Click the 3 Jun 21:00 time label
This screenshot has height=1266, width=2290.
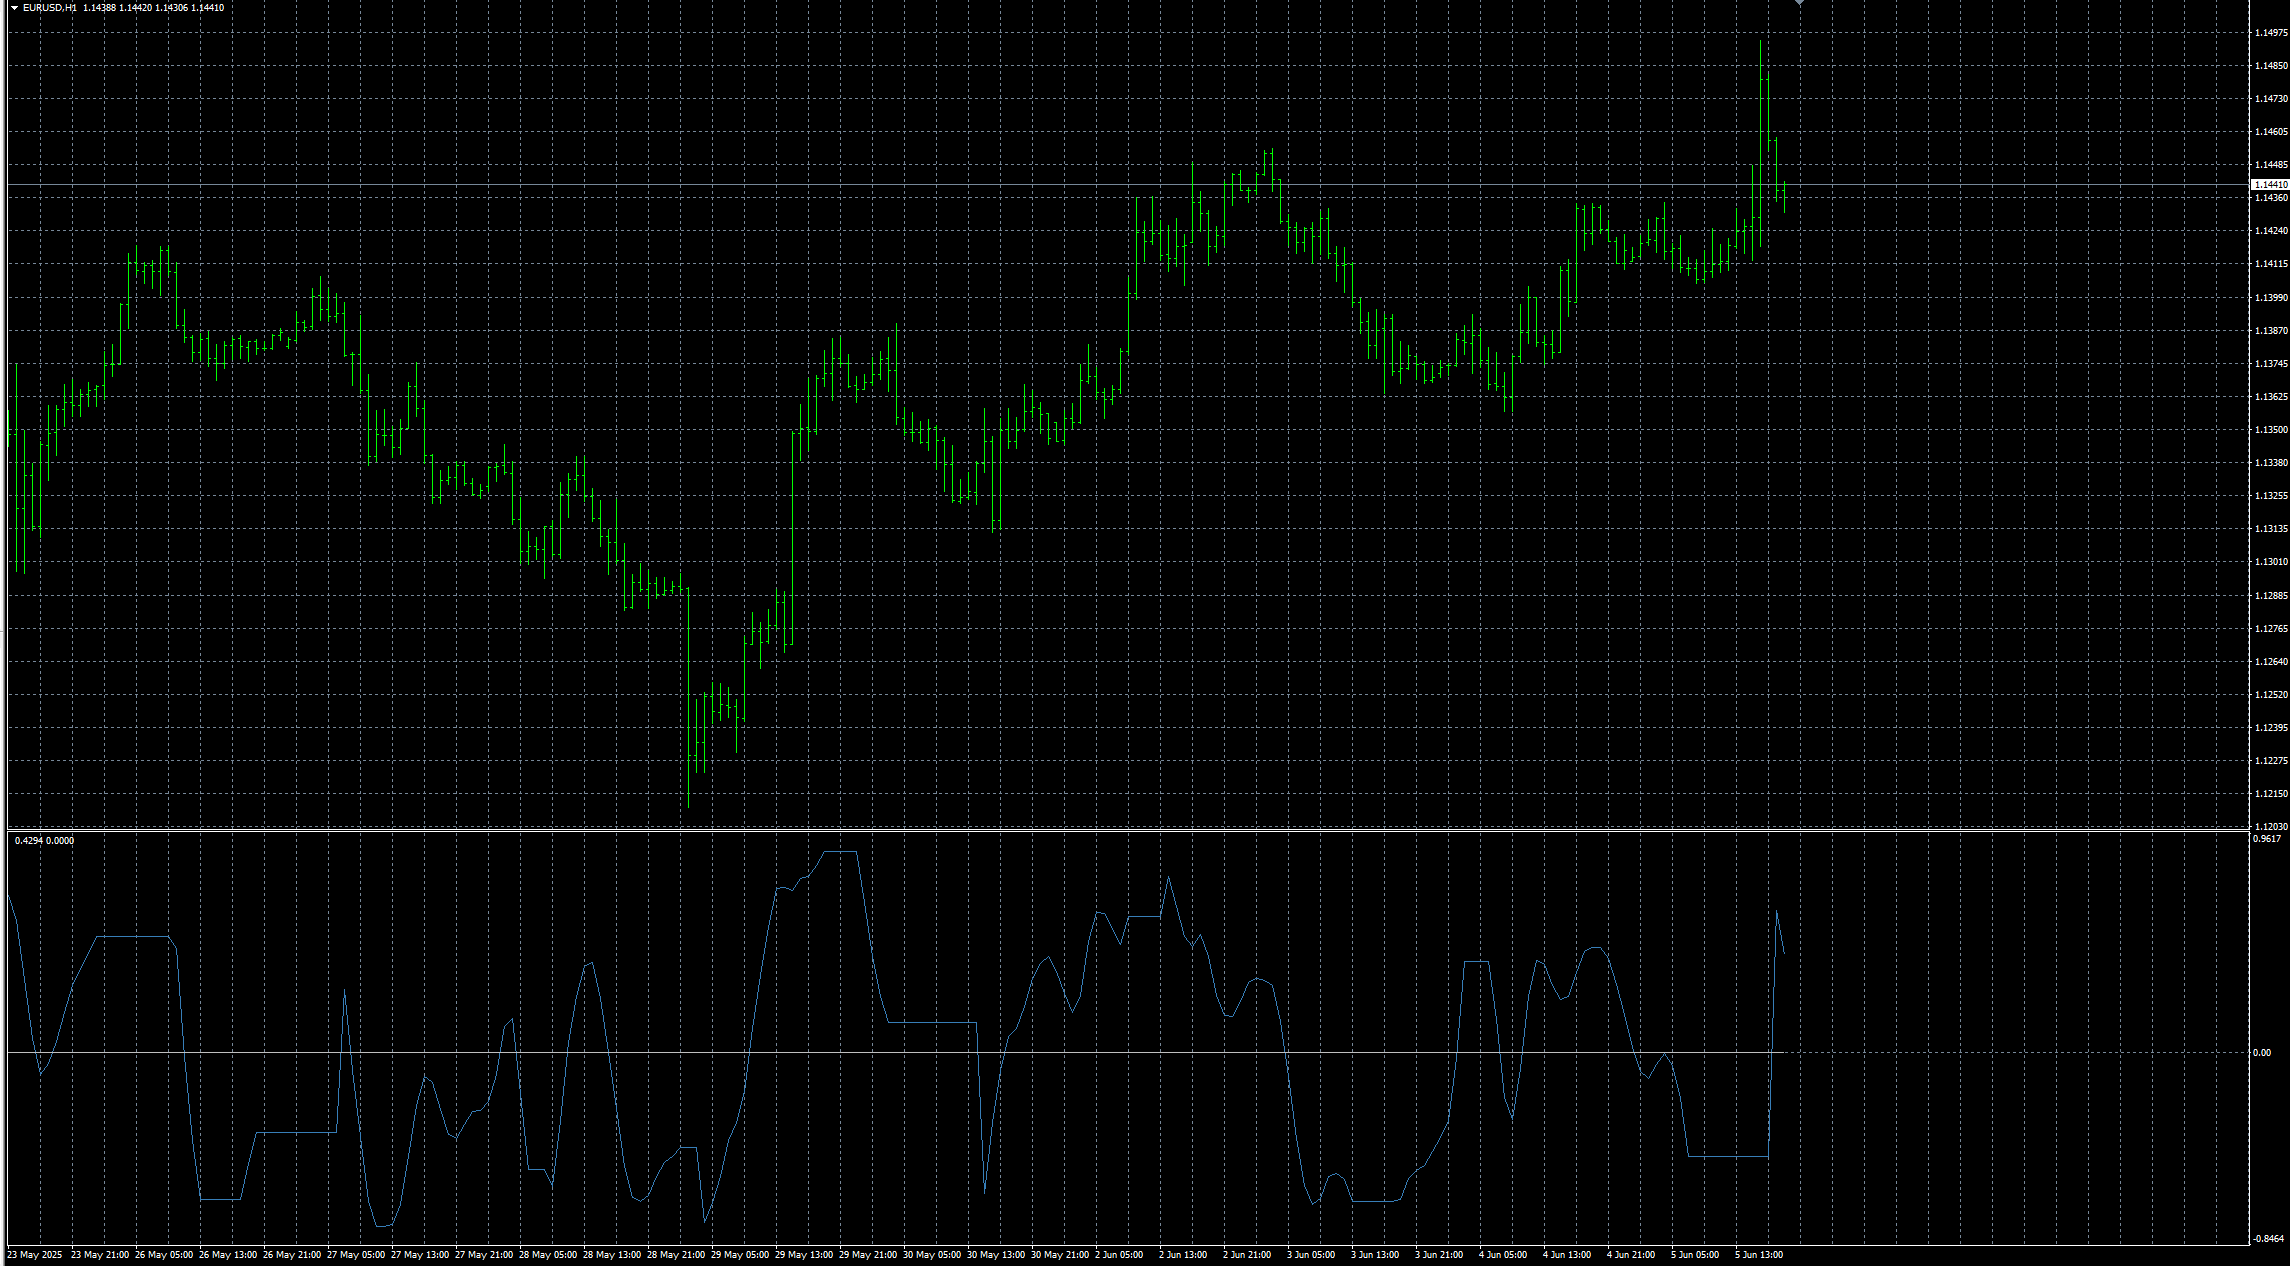point(1439,1255)
